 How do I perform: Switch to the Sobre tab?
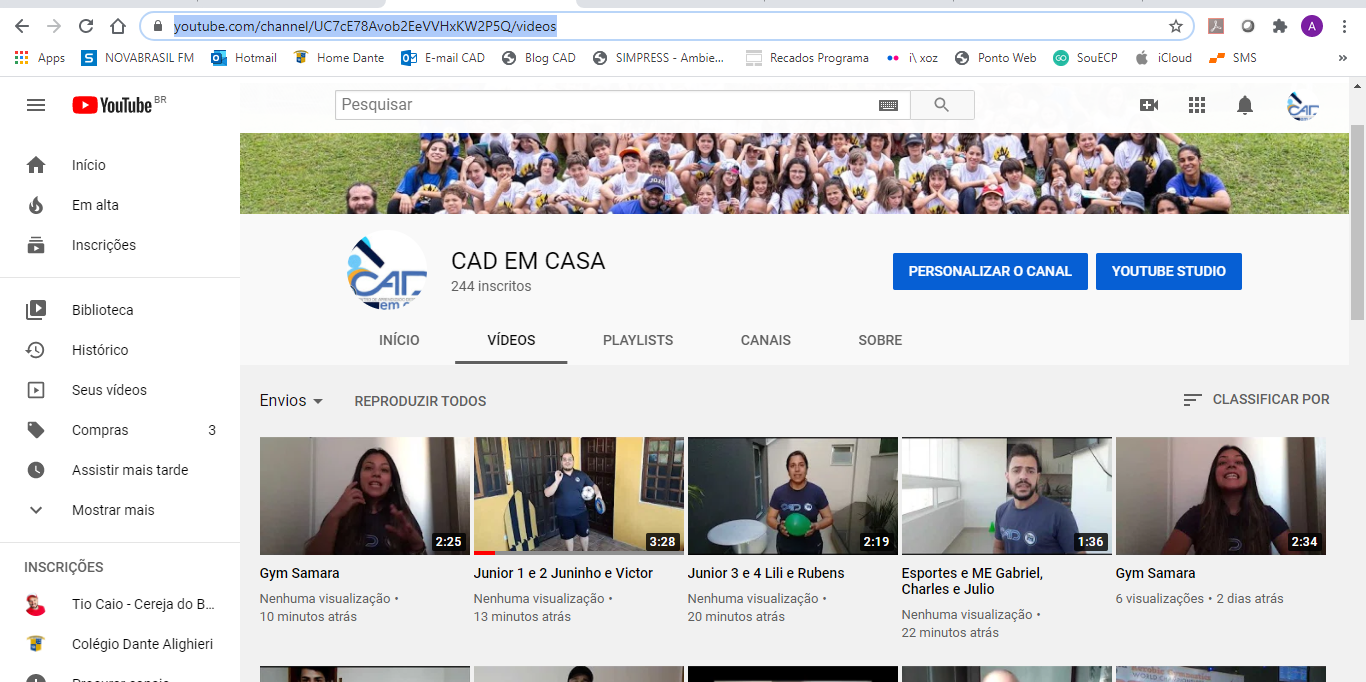880,340
